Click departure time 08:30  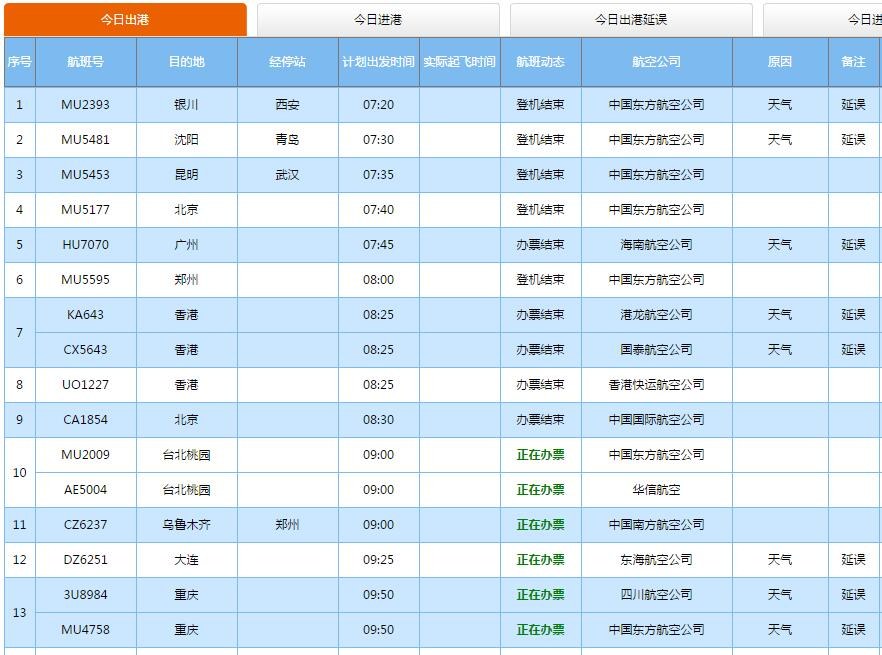[379, 420]
